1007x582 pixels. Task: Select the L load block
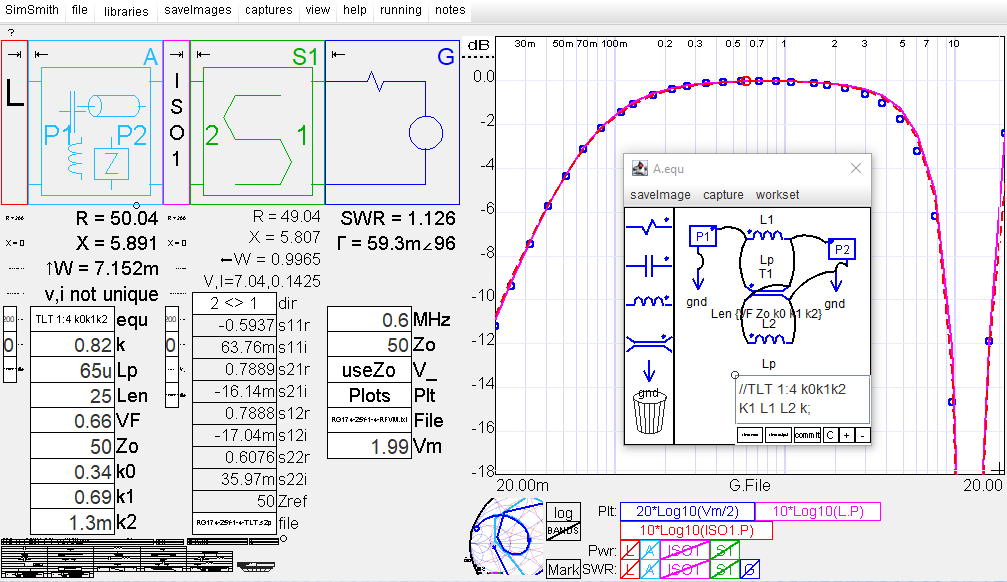14,122
